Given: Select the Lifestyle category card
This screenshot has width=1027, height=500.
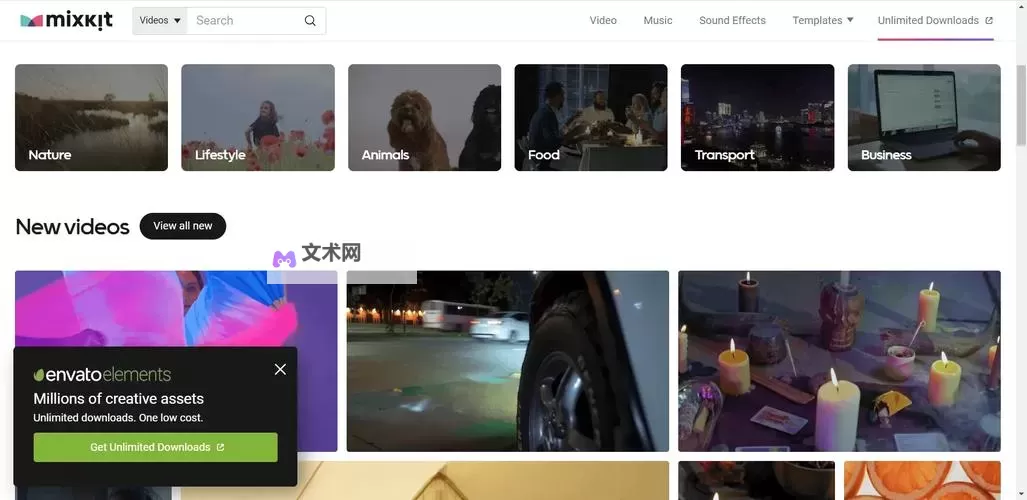Looking at the screenshot, I should point(258,117).
